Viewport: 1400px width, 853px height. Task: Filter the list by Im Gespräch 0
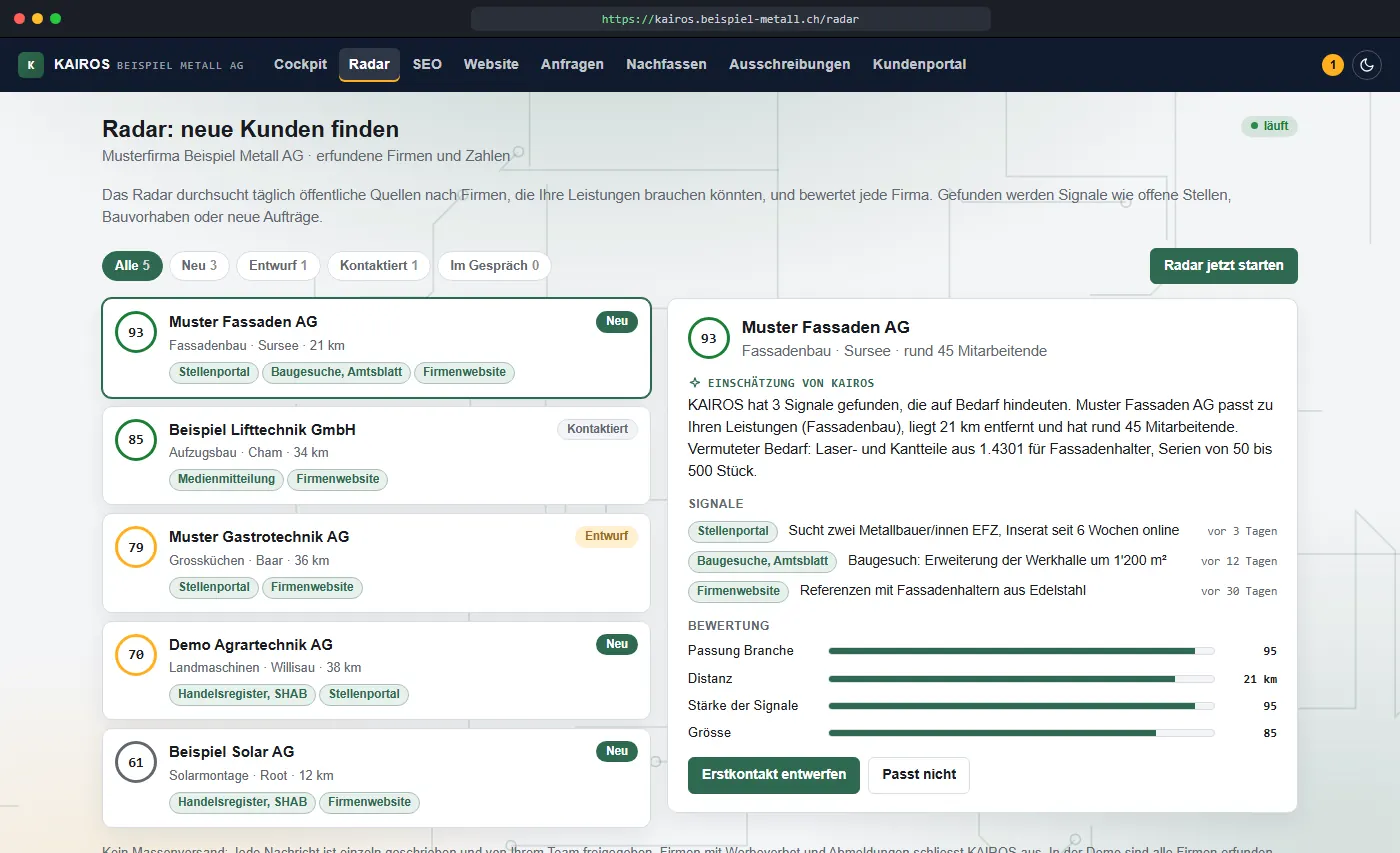[494, 266]
